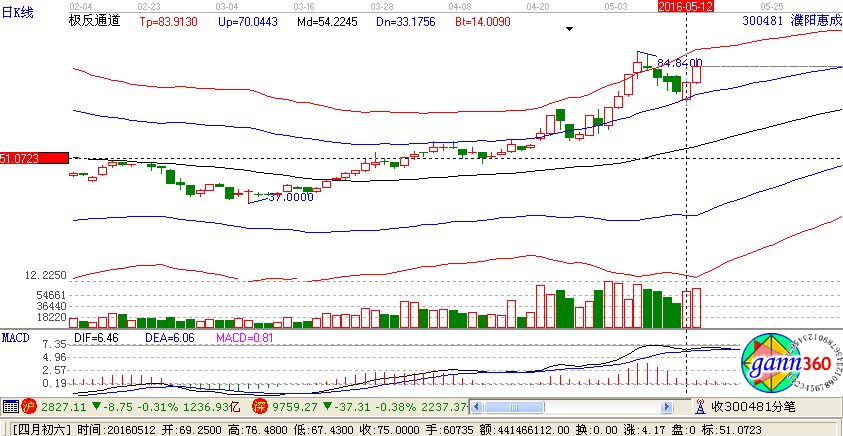
Task: Click the red 沪 Shanghai index icon
Action: (29, 407)
